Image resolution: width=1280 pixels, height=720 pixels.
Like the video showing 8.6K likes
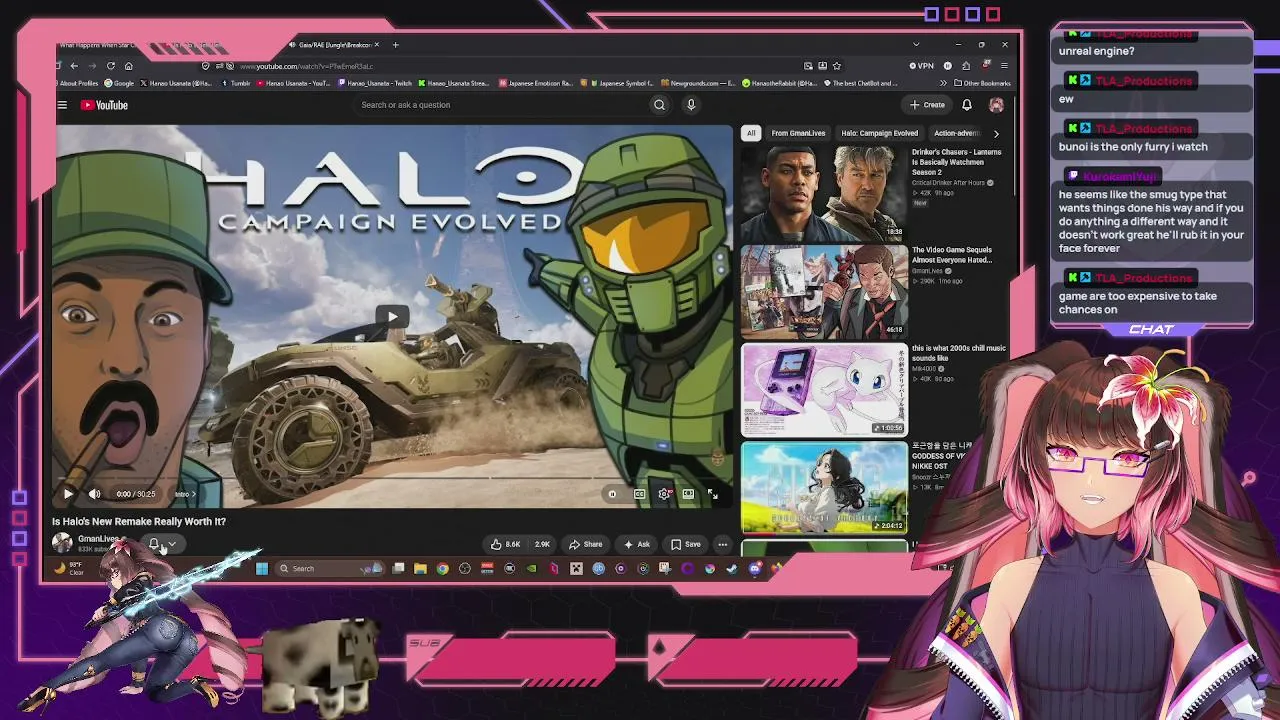coord(505,544)
